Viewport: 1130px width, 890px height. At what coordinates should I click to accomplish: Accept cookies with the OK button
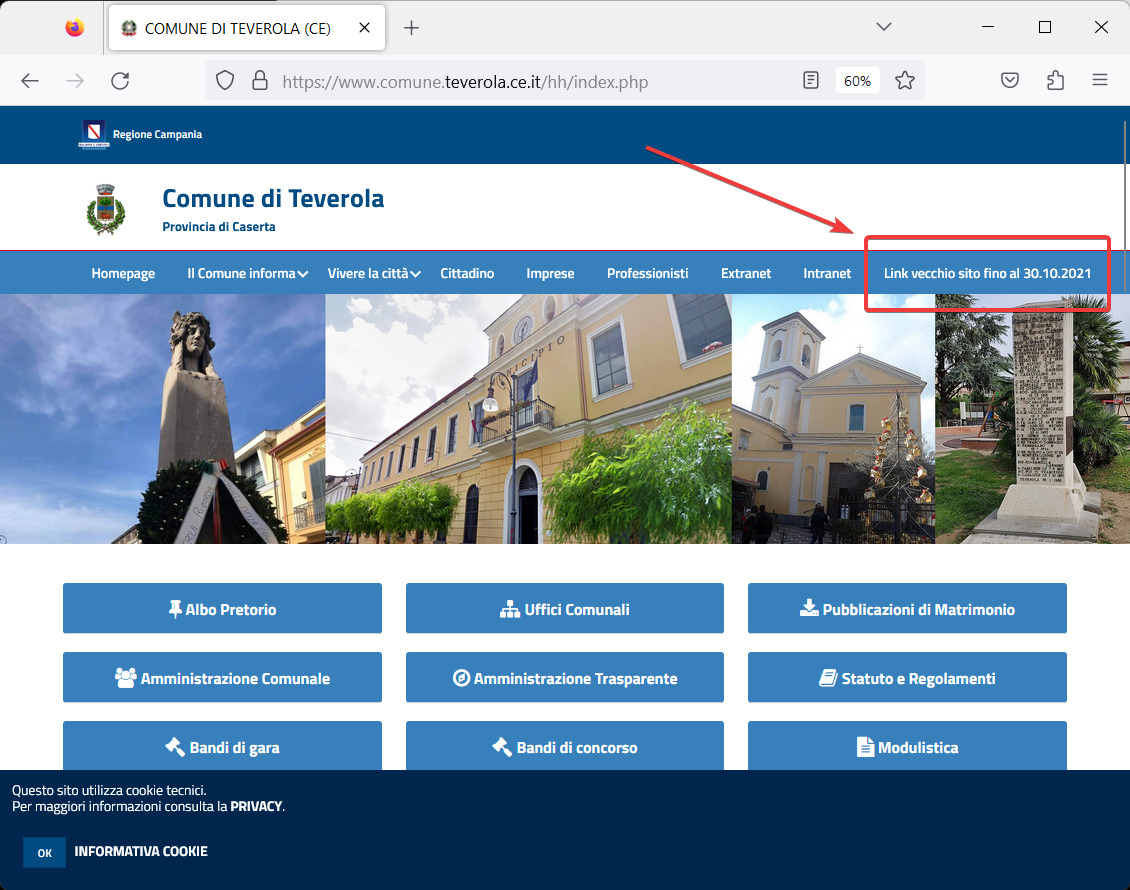click(44, 853)
